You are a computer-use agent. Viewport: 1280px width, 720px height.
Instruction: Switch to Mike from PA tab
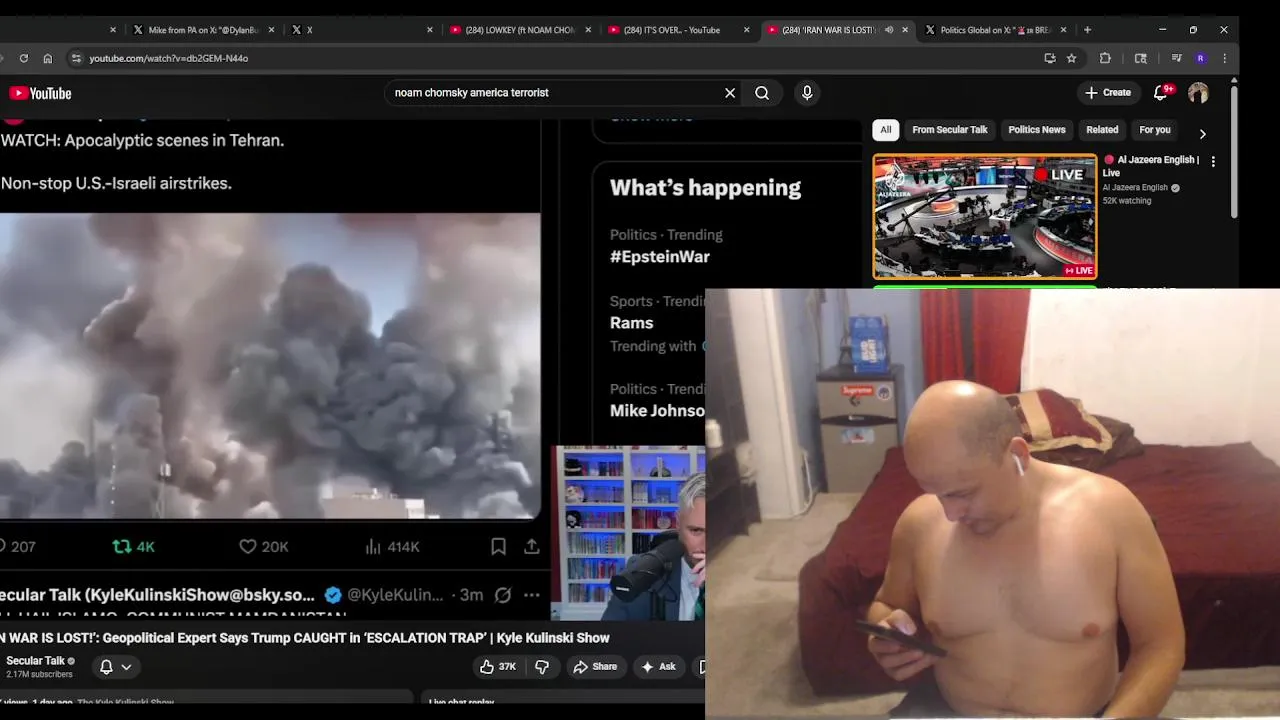[203, 30]
